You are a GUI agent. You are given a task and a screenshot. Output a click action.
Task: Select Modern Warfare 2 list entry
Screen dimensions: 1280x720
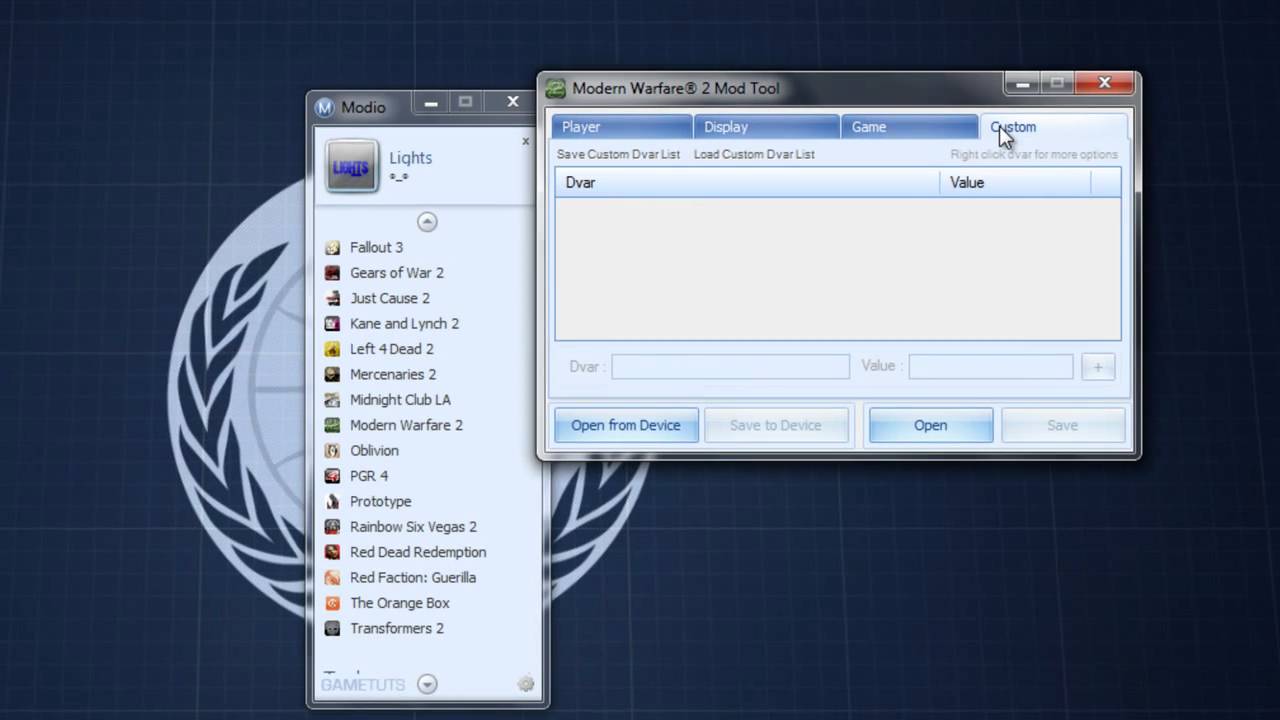pyautogui.click(x=406, y=425)
